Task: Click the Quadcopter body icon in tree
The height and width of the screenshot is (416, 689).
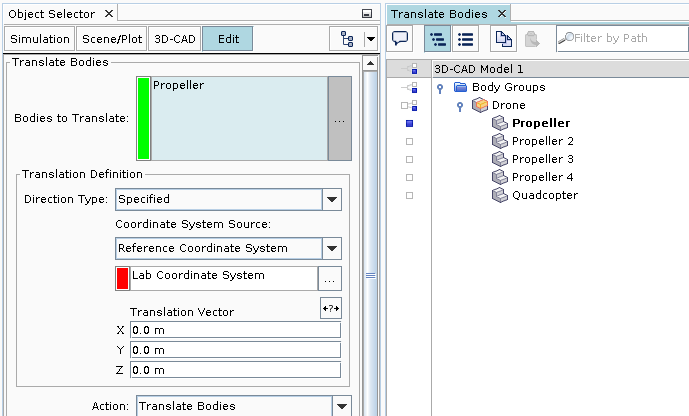Action: click(499, 195)
